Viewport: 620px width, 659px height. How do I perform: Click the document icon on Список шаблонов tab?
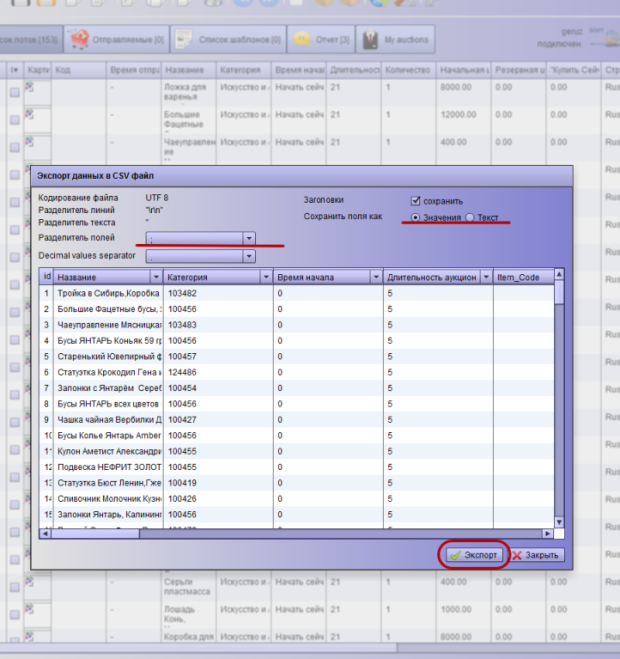(x=183, y=39)
